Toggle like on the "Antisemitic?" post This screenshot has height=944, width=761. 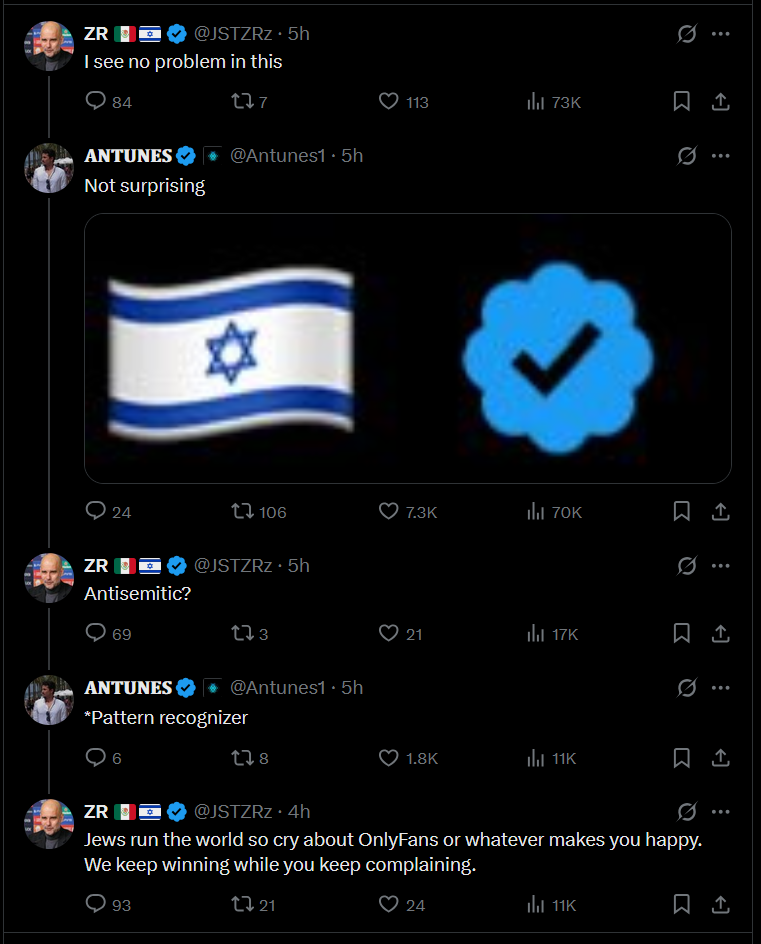(x=390, y=633)
